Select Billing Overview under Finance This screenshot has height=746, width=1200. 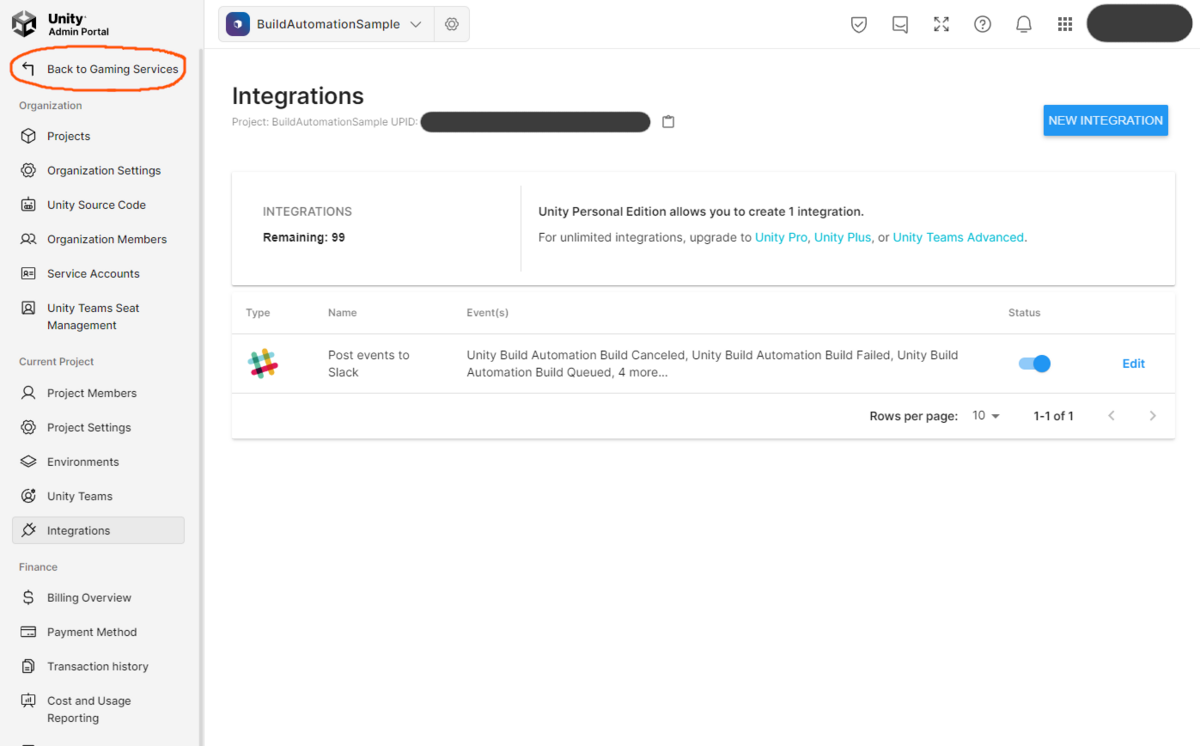(88, 597)
